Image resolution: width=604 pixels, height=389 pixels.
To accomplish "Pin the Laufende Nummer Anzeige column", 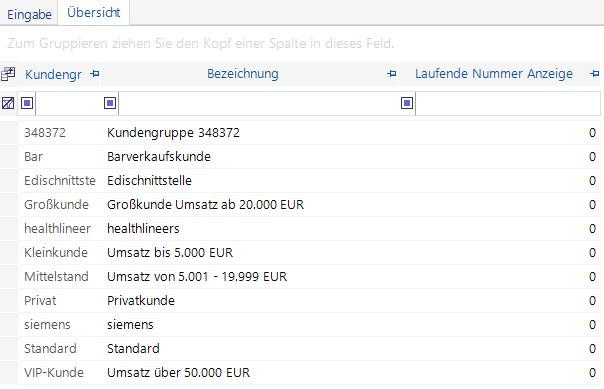I will click(594, 74).
